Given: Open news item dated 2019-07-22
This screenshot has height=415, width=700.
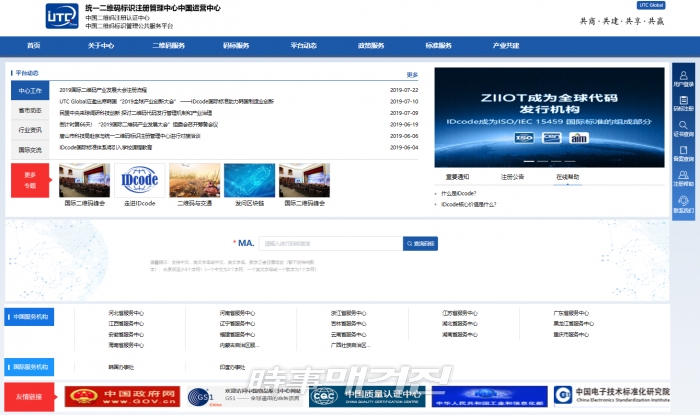Looking at the screenshot, I should click(x=103, y=90).
